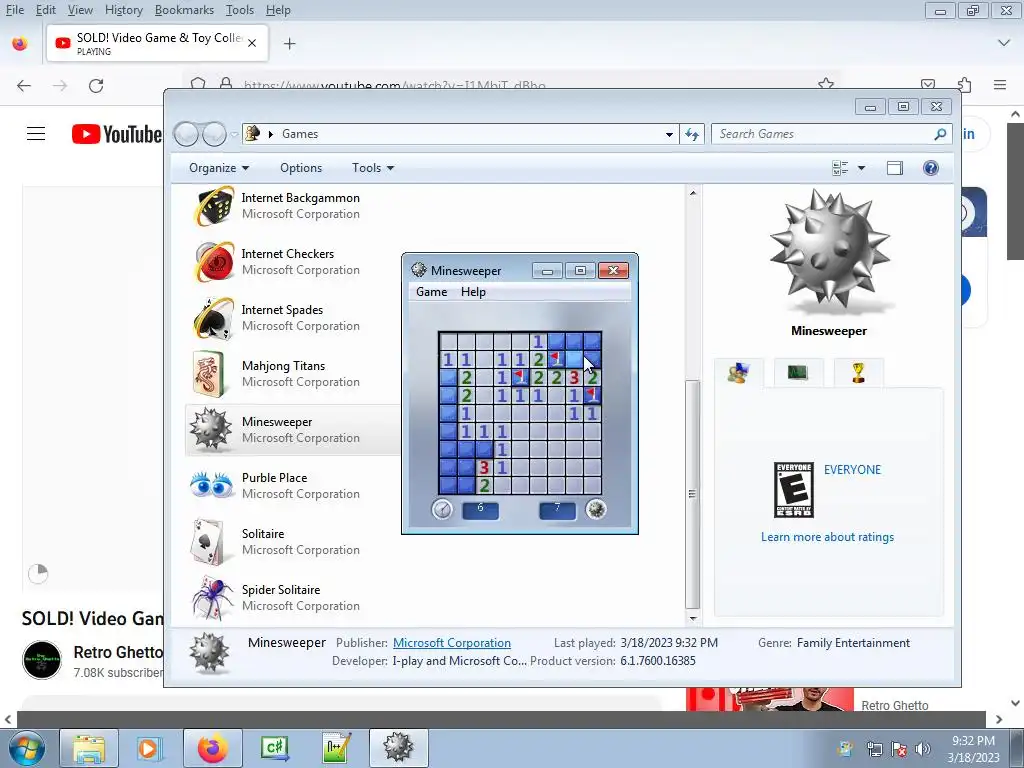Click the red 3 cell in Minesweeper bottom area
The width and height of the screenshot is (1024, 768).
pos(484,467)
